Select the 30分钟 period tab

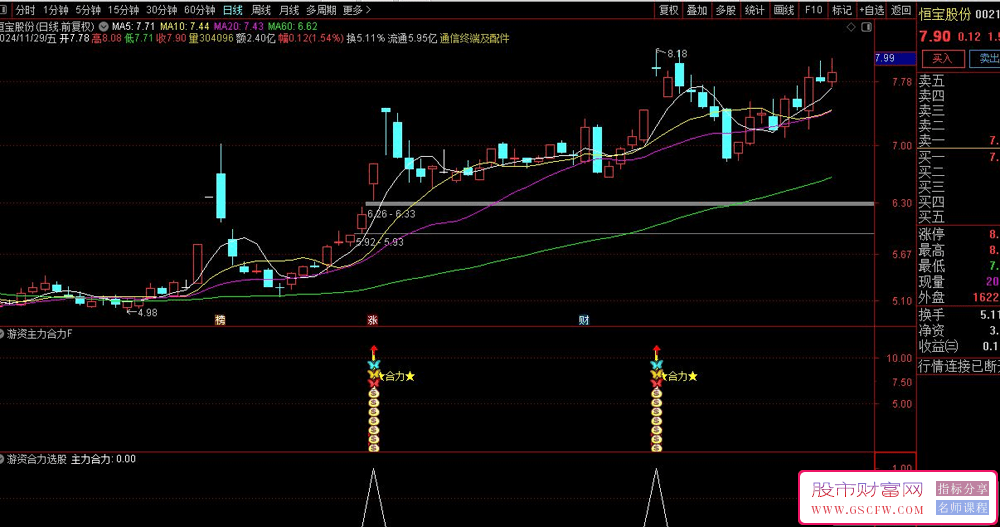click(161, 10)
